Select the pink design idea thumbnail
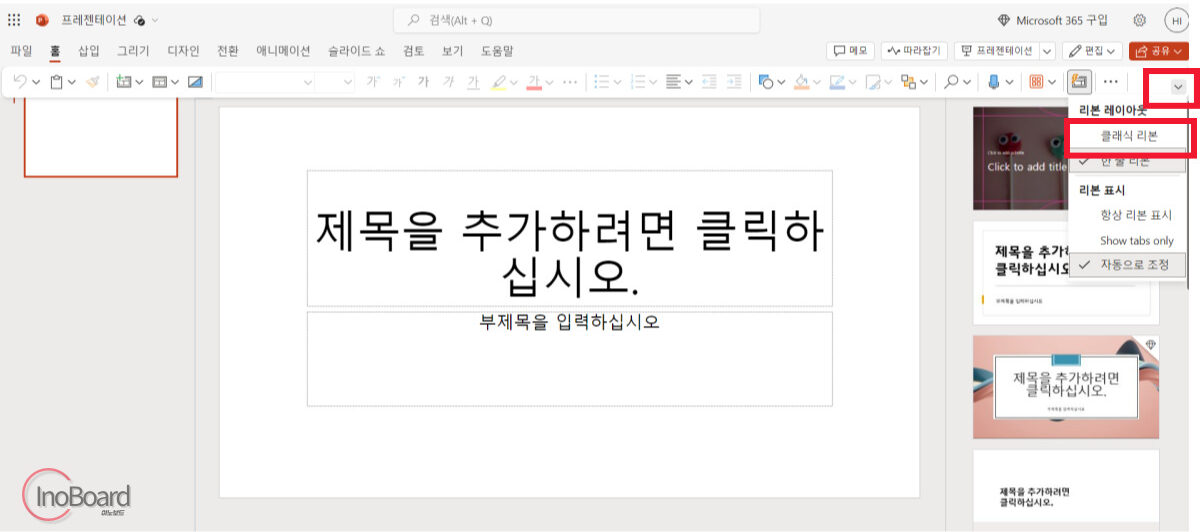Image resolution: width=1200 pixels, height=532 pixels. (1066, 387)
